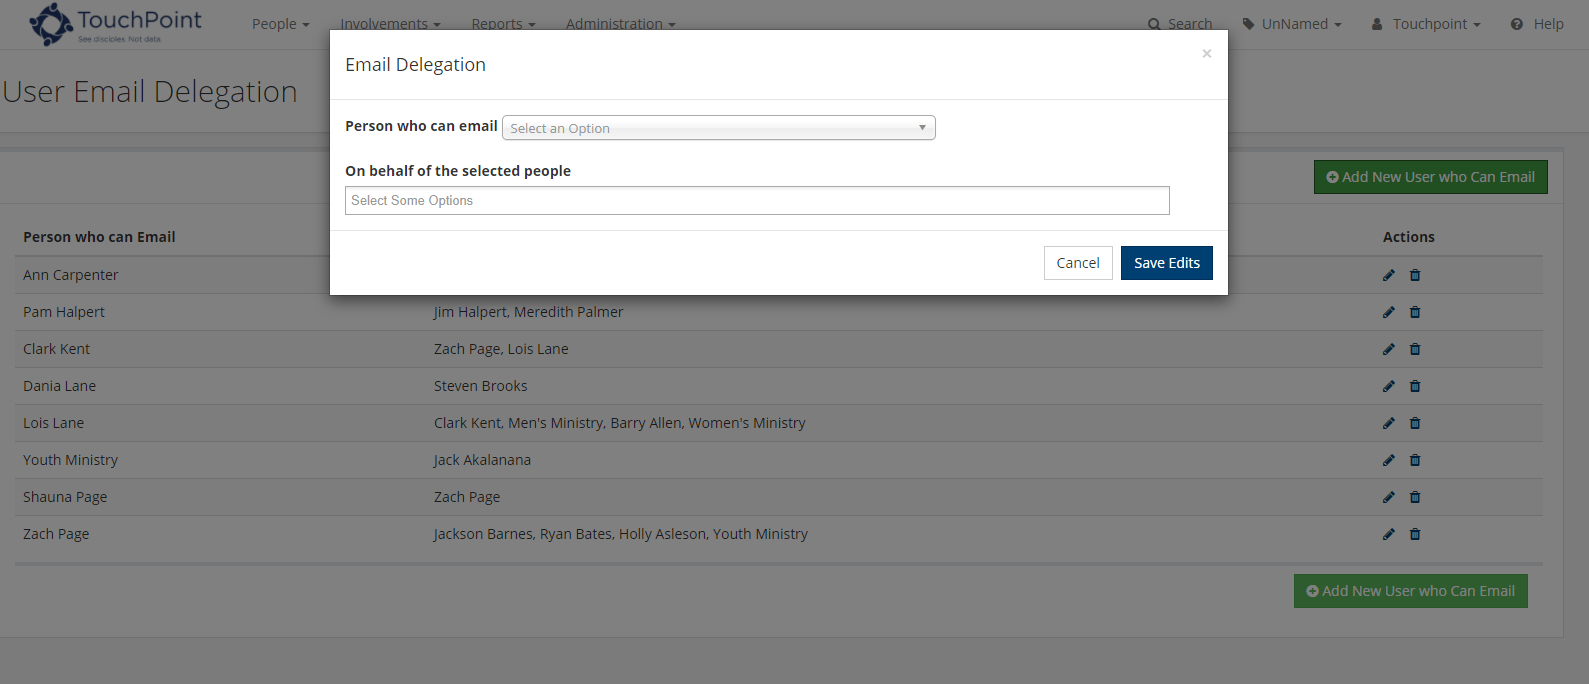The width and height of the screenshot is (1589, 684).
Task: Click the Actions column header
Action: [x=1409, y=237]
